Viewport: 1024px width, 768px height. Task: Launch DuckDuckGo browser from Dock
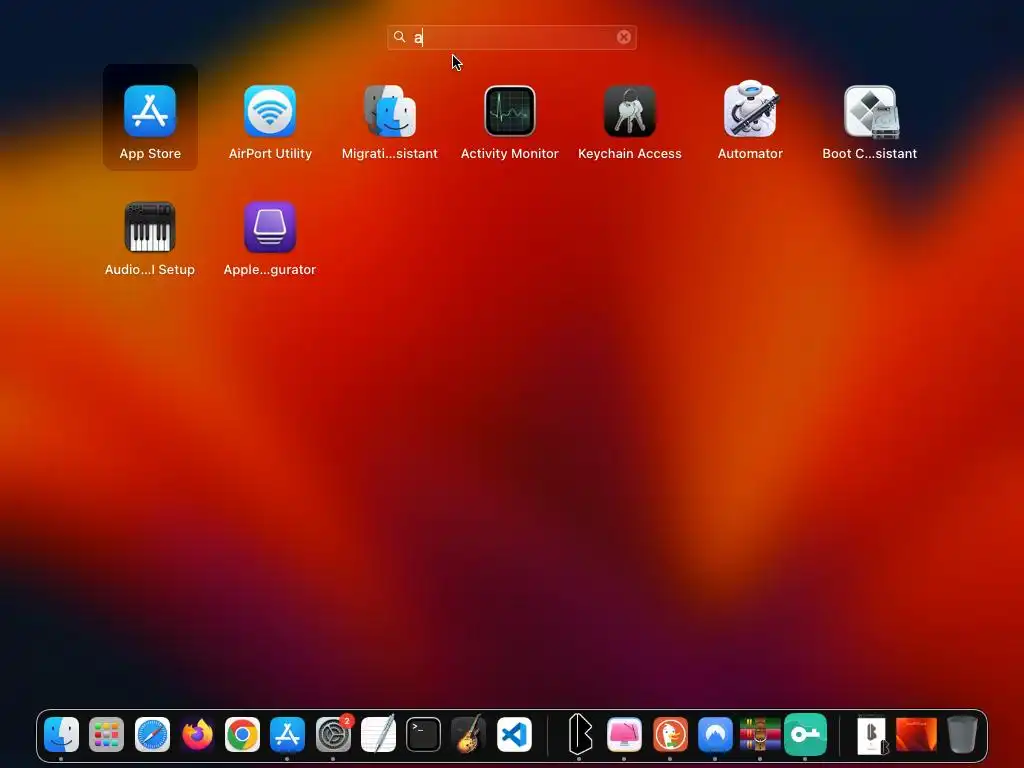(x=670, y=735)
